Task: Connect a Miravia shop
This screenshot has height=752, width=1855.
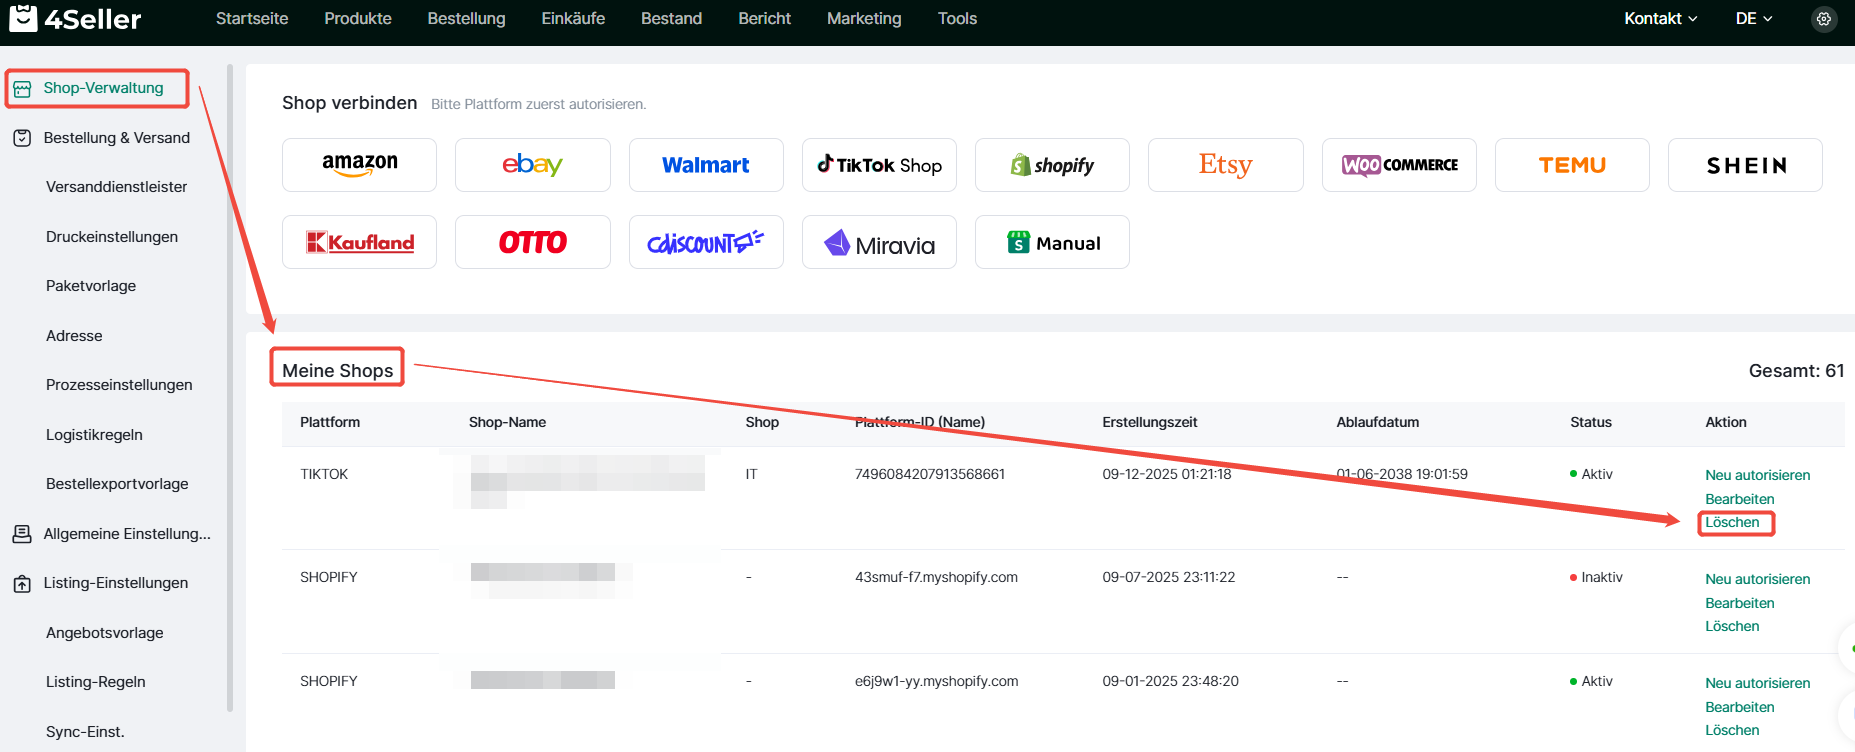Action: pyautogui.click(x=879, y=242)
